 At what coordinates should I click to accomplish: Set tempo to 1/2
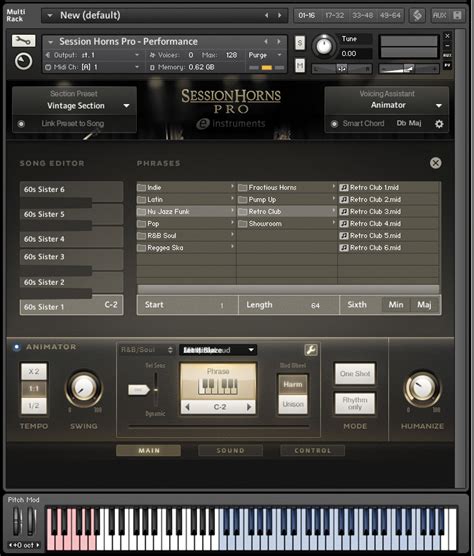(x=34, y=406)
